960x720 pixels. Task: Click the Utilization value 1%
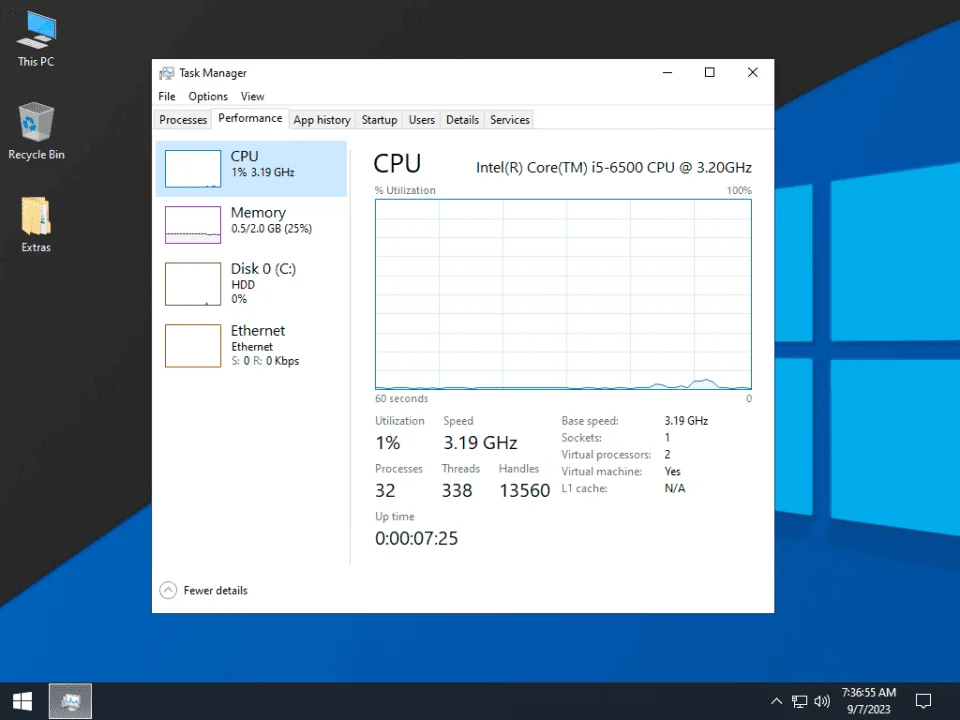[x=388, y=443]
